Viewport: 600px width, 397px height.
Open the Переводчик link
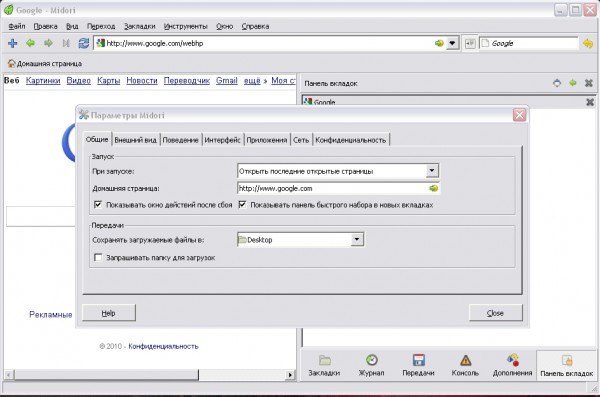click(x=187, y=81)
